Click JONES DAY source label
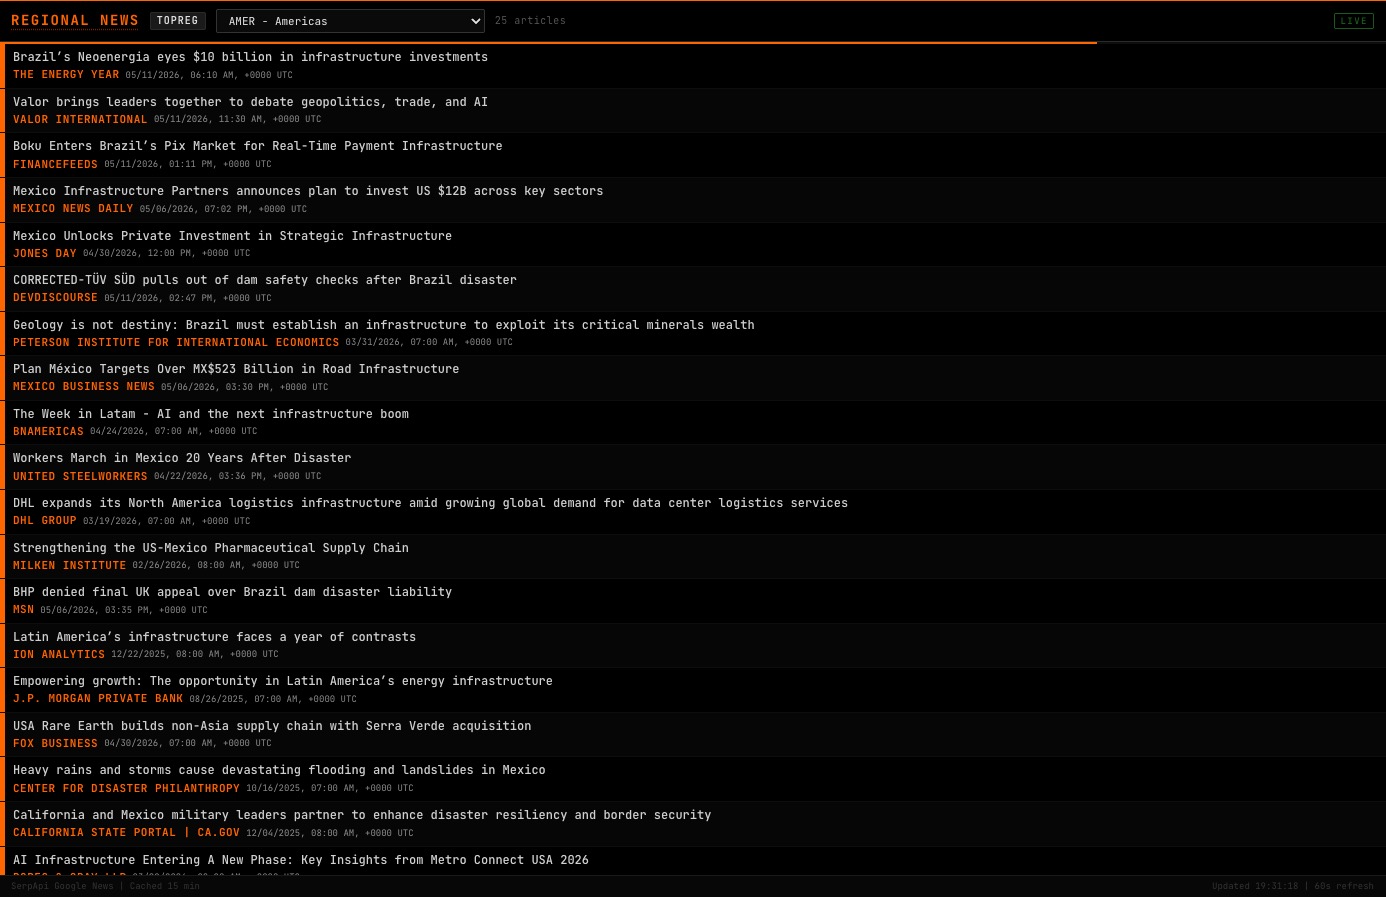The width and height of the screenshot is (1386, 897). click(x=45, y=254)
